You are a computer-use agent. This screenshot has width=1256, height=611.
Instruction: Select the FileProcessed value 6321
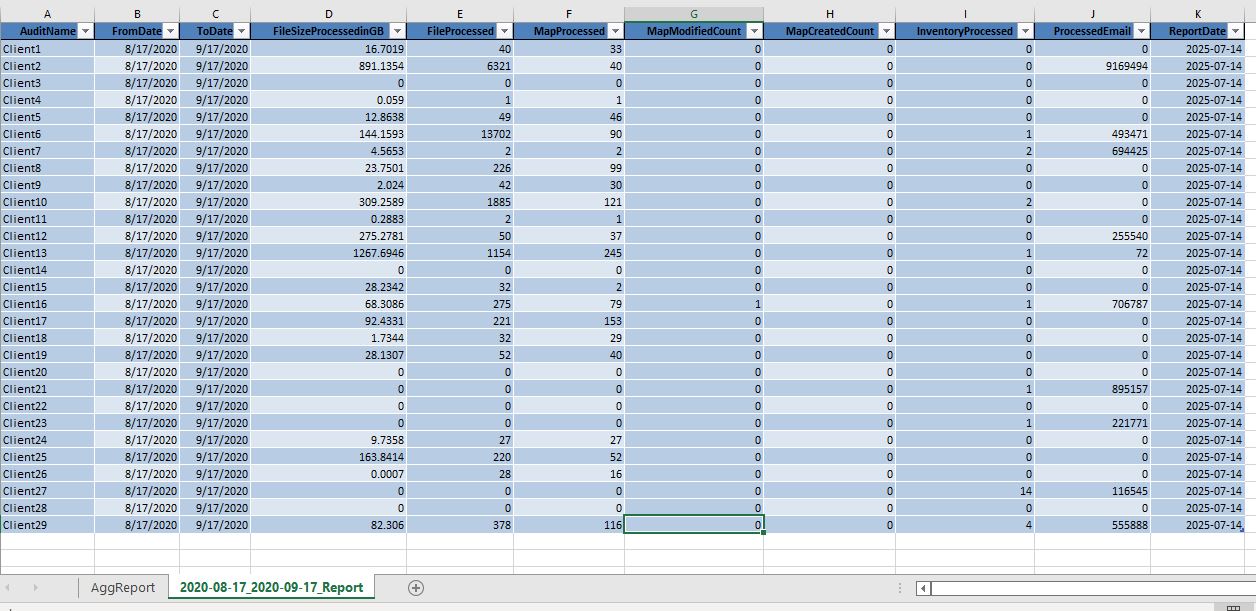pos(460,66)
